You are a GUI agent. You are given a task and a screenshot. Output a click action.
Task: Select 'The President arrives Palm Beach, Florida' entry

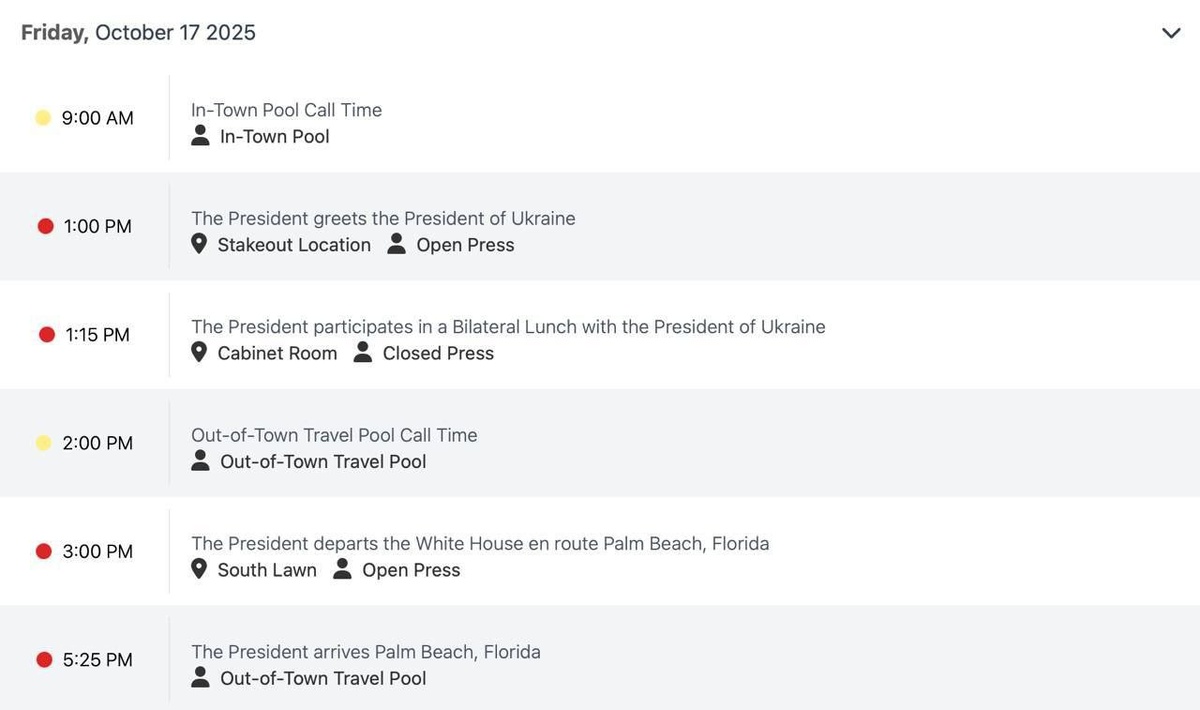[x=365, y=652]
